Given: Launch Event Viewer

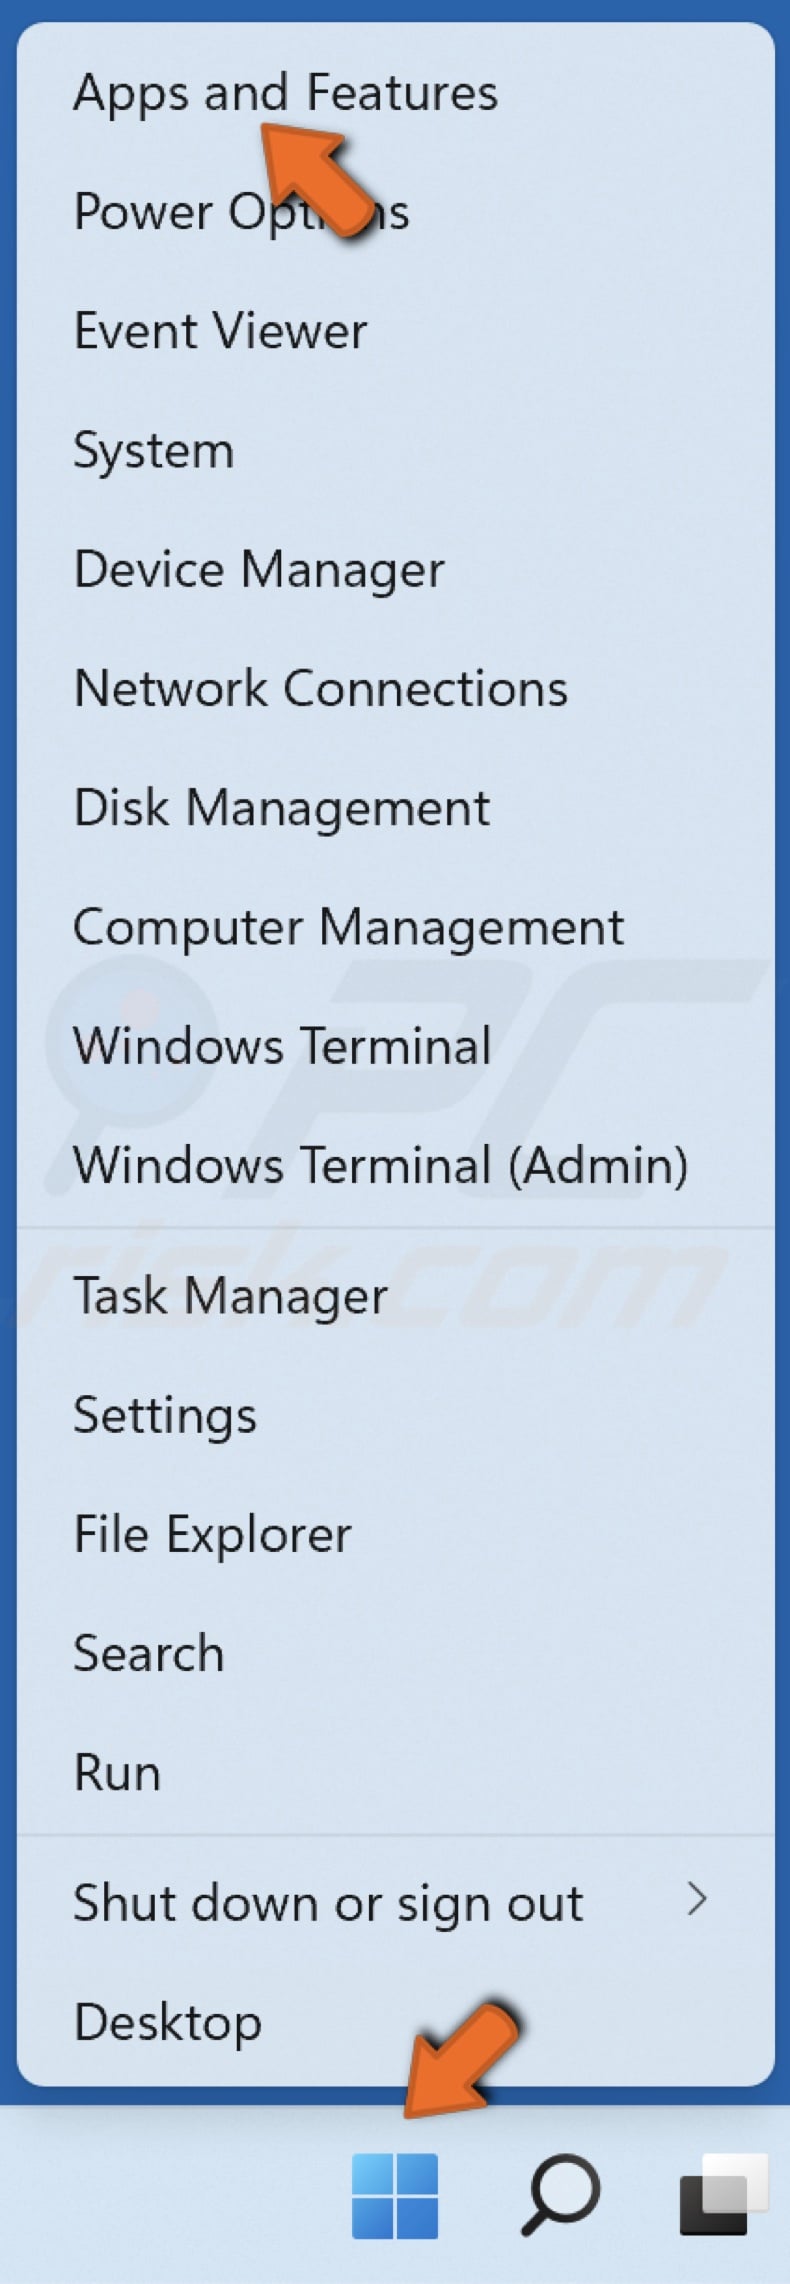Looking at the screenshot, I should [219, 330].
